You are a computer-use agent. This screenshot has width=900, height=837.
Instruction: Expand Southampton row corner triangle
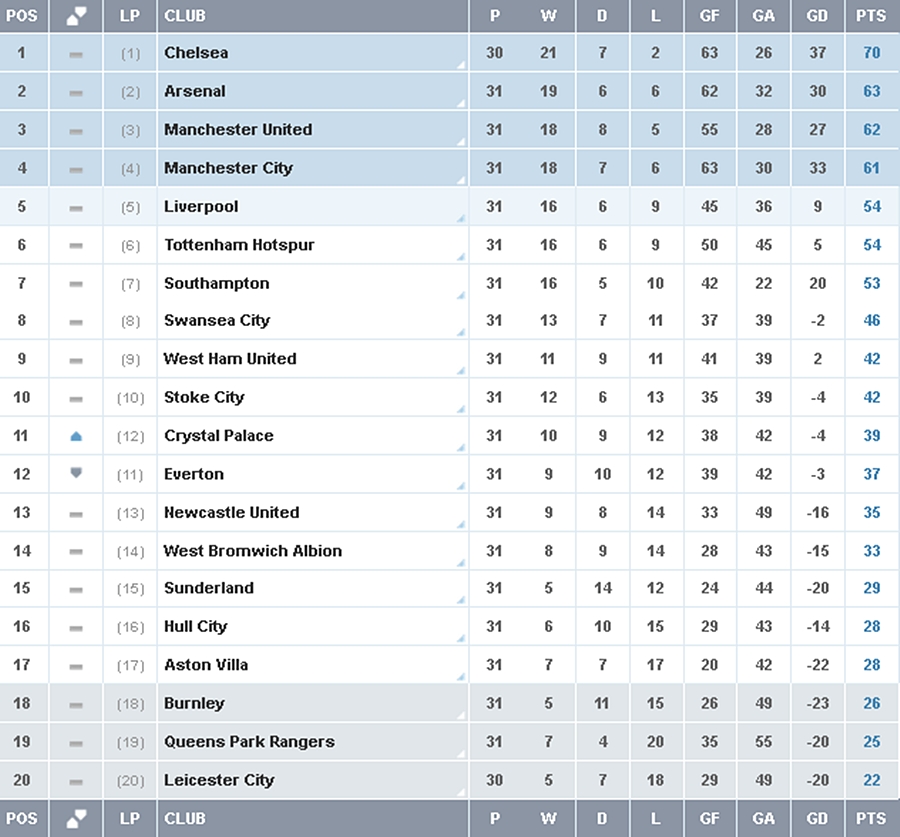[x=461, y=296]
